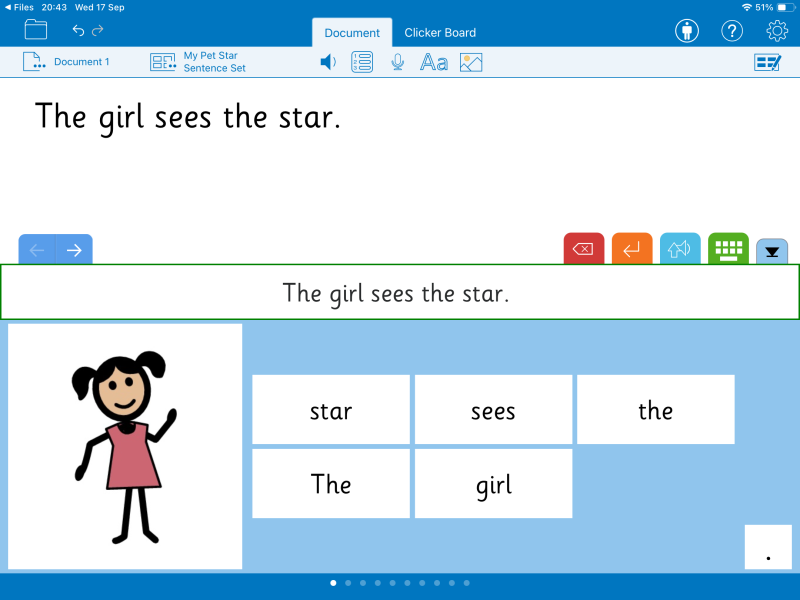Select the Document tab
This screenshot has height=600, width=800.
coord(352,32)
